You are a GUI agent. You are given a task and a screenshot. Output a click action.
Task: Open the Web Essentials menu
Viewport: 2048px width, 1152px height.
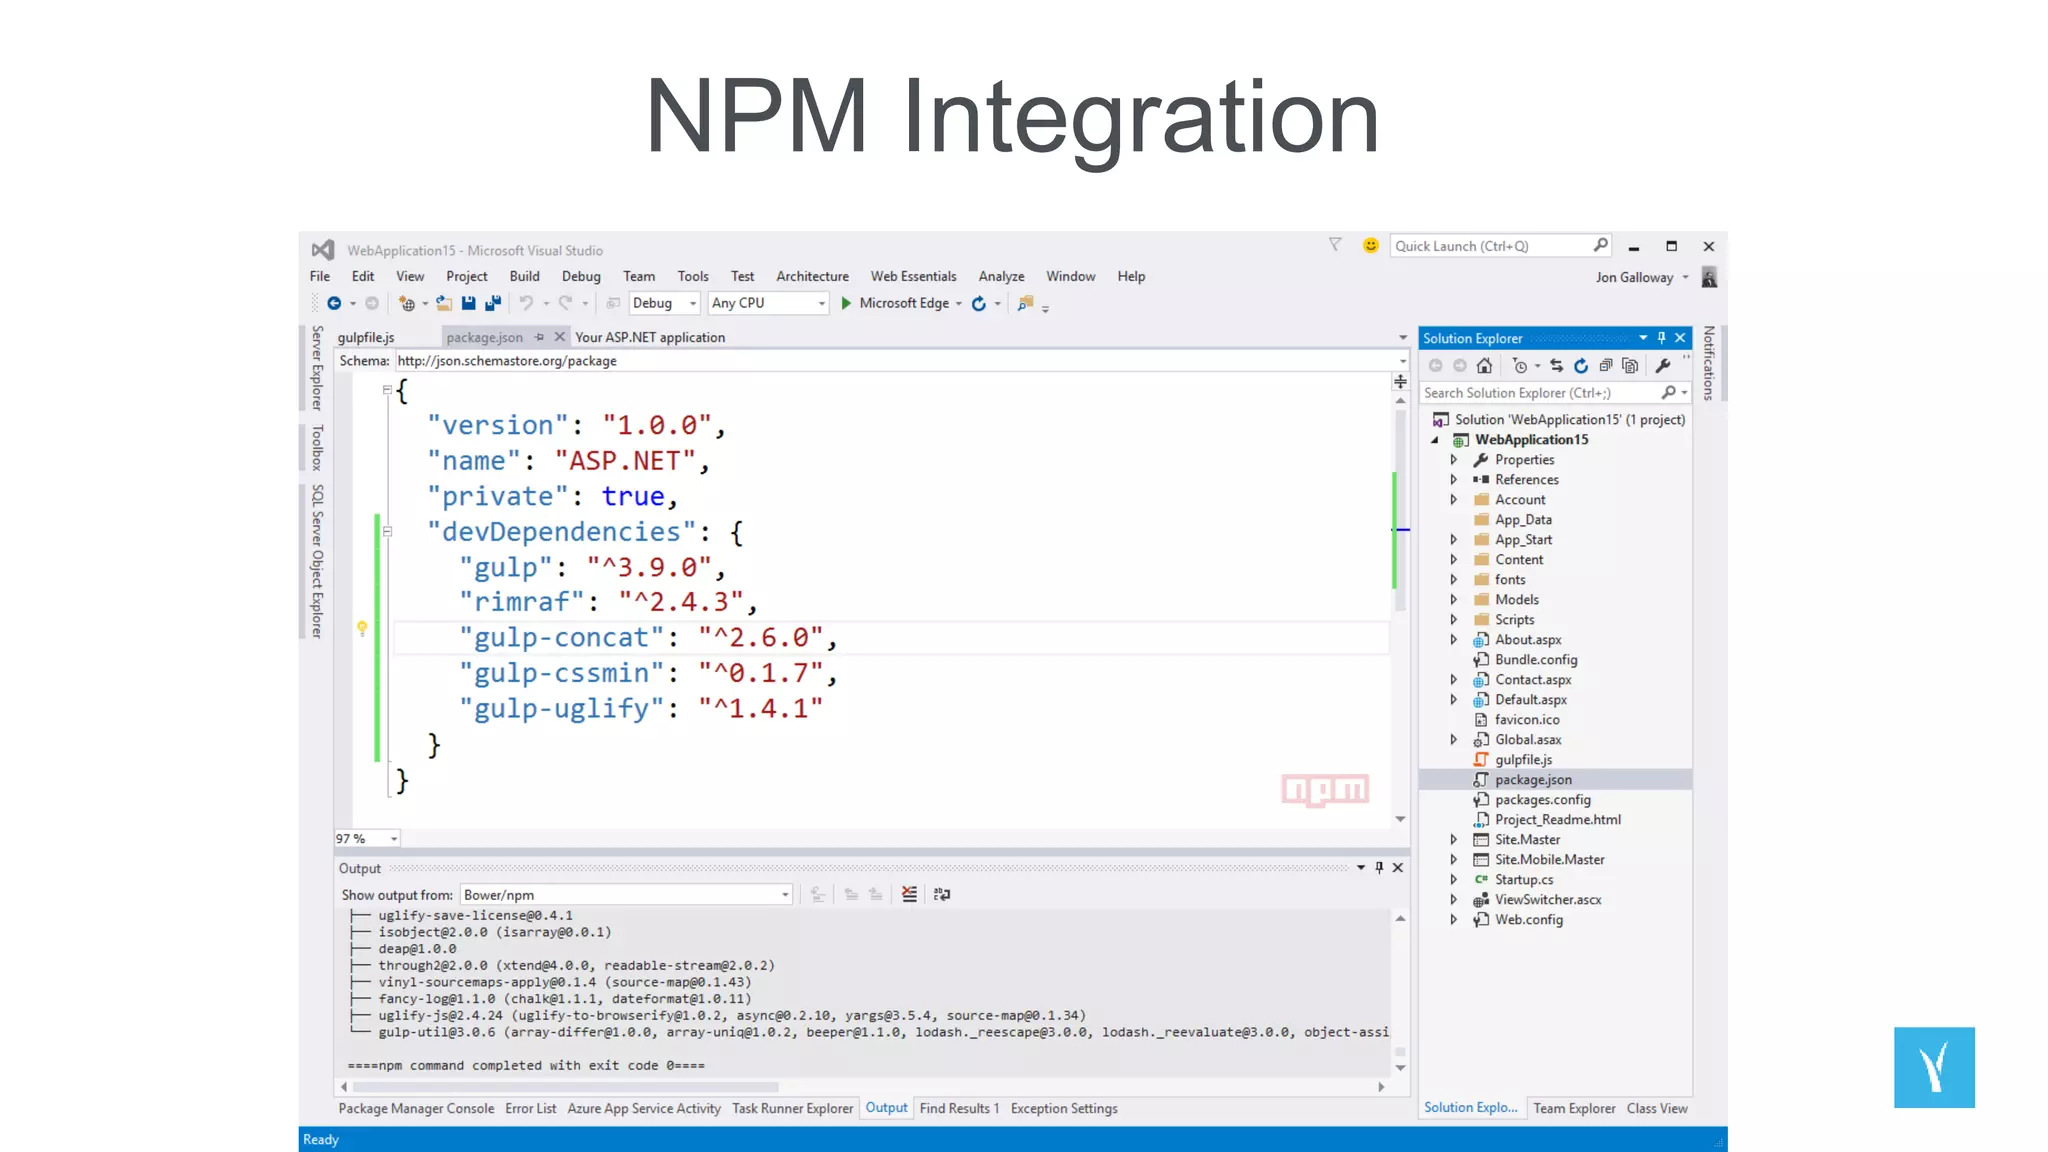913,276
